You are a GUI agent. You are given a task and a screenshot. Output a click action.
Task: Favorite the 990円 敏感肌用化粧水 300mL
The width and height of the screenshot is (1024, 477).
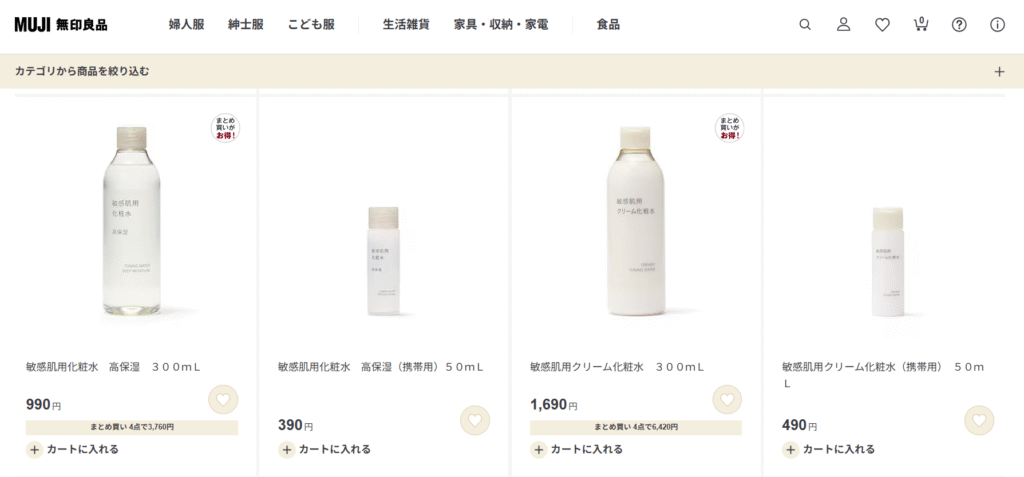pyautogui.click(x=223, y=399)
